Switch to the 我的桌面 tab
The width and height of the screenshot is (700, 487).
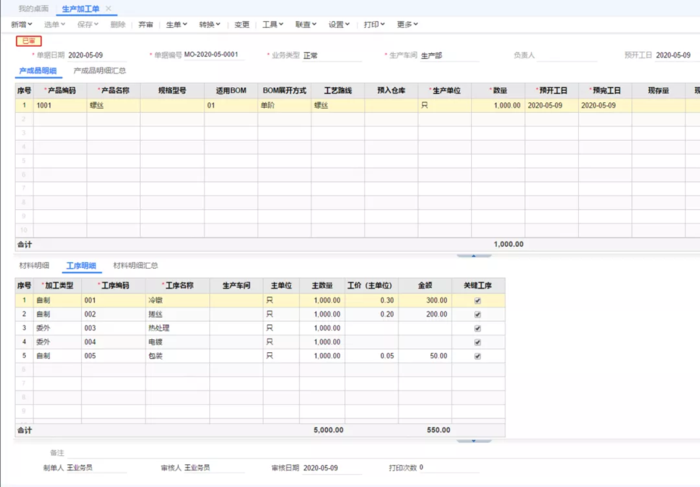tap(33, 8)
